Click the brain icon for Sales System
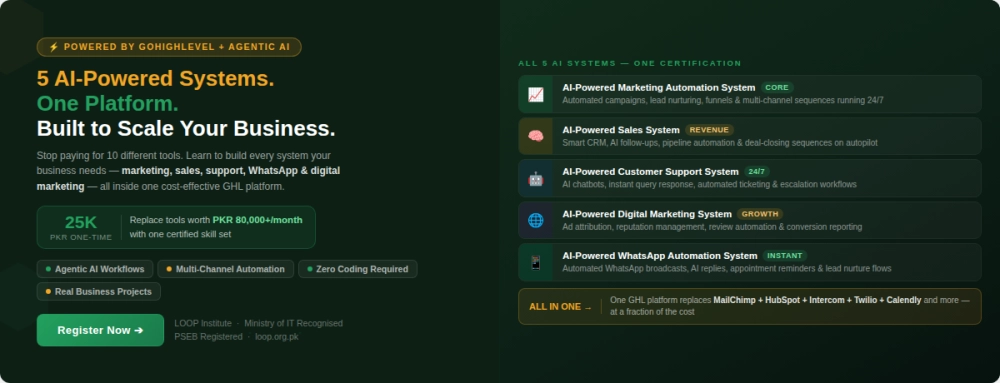 [536, 136]
